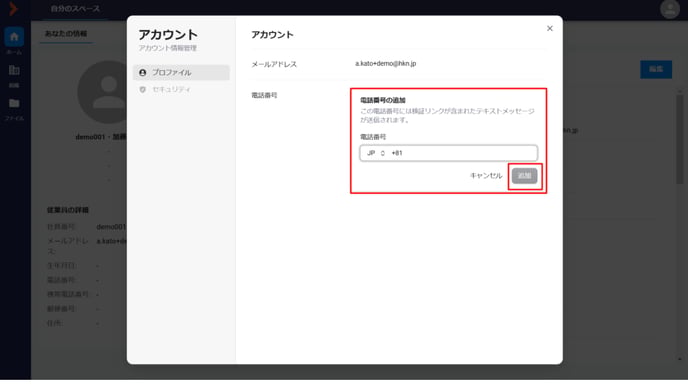This screenshot has width=688, height=387.
Task: Open the organization building icon in left navigation
Action: tap(14, 70)
